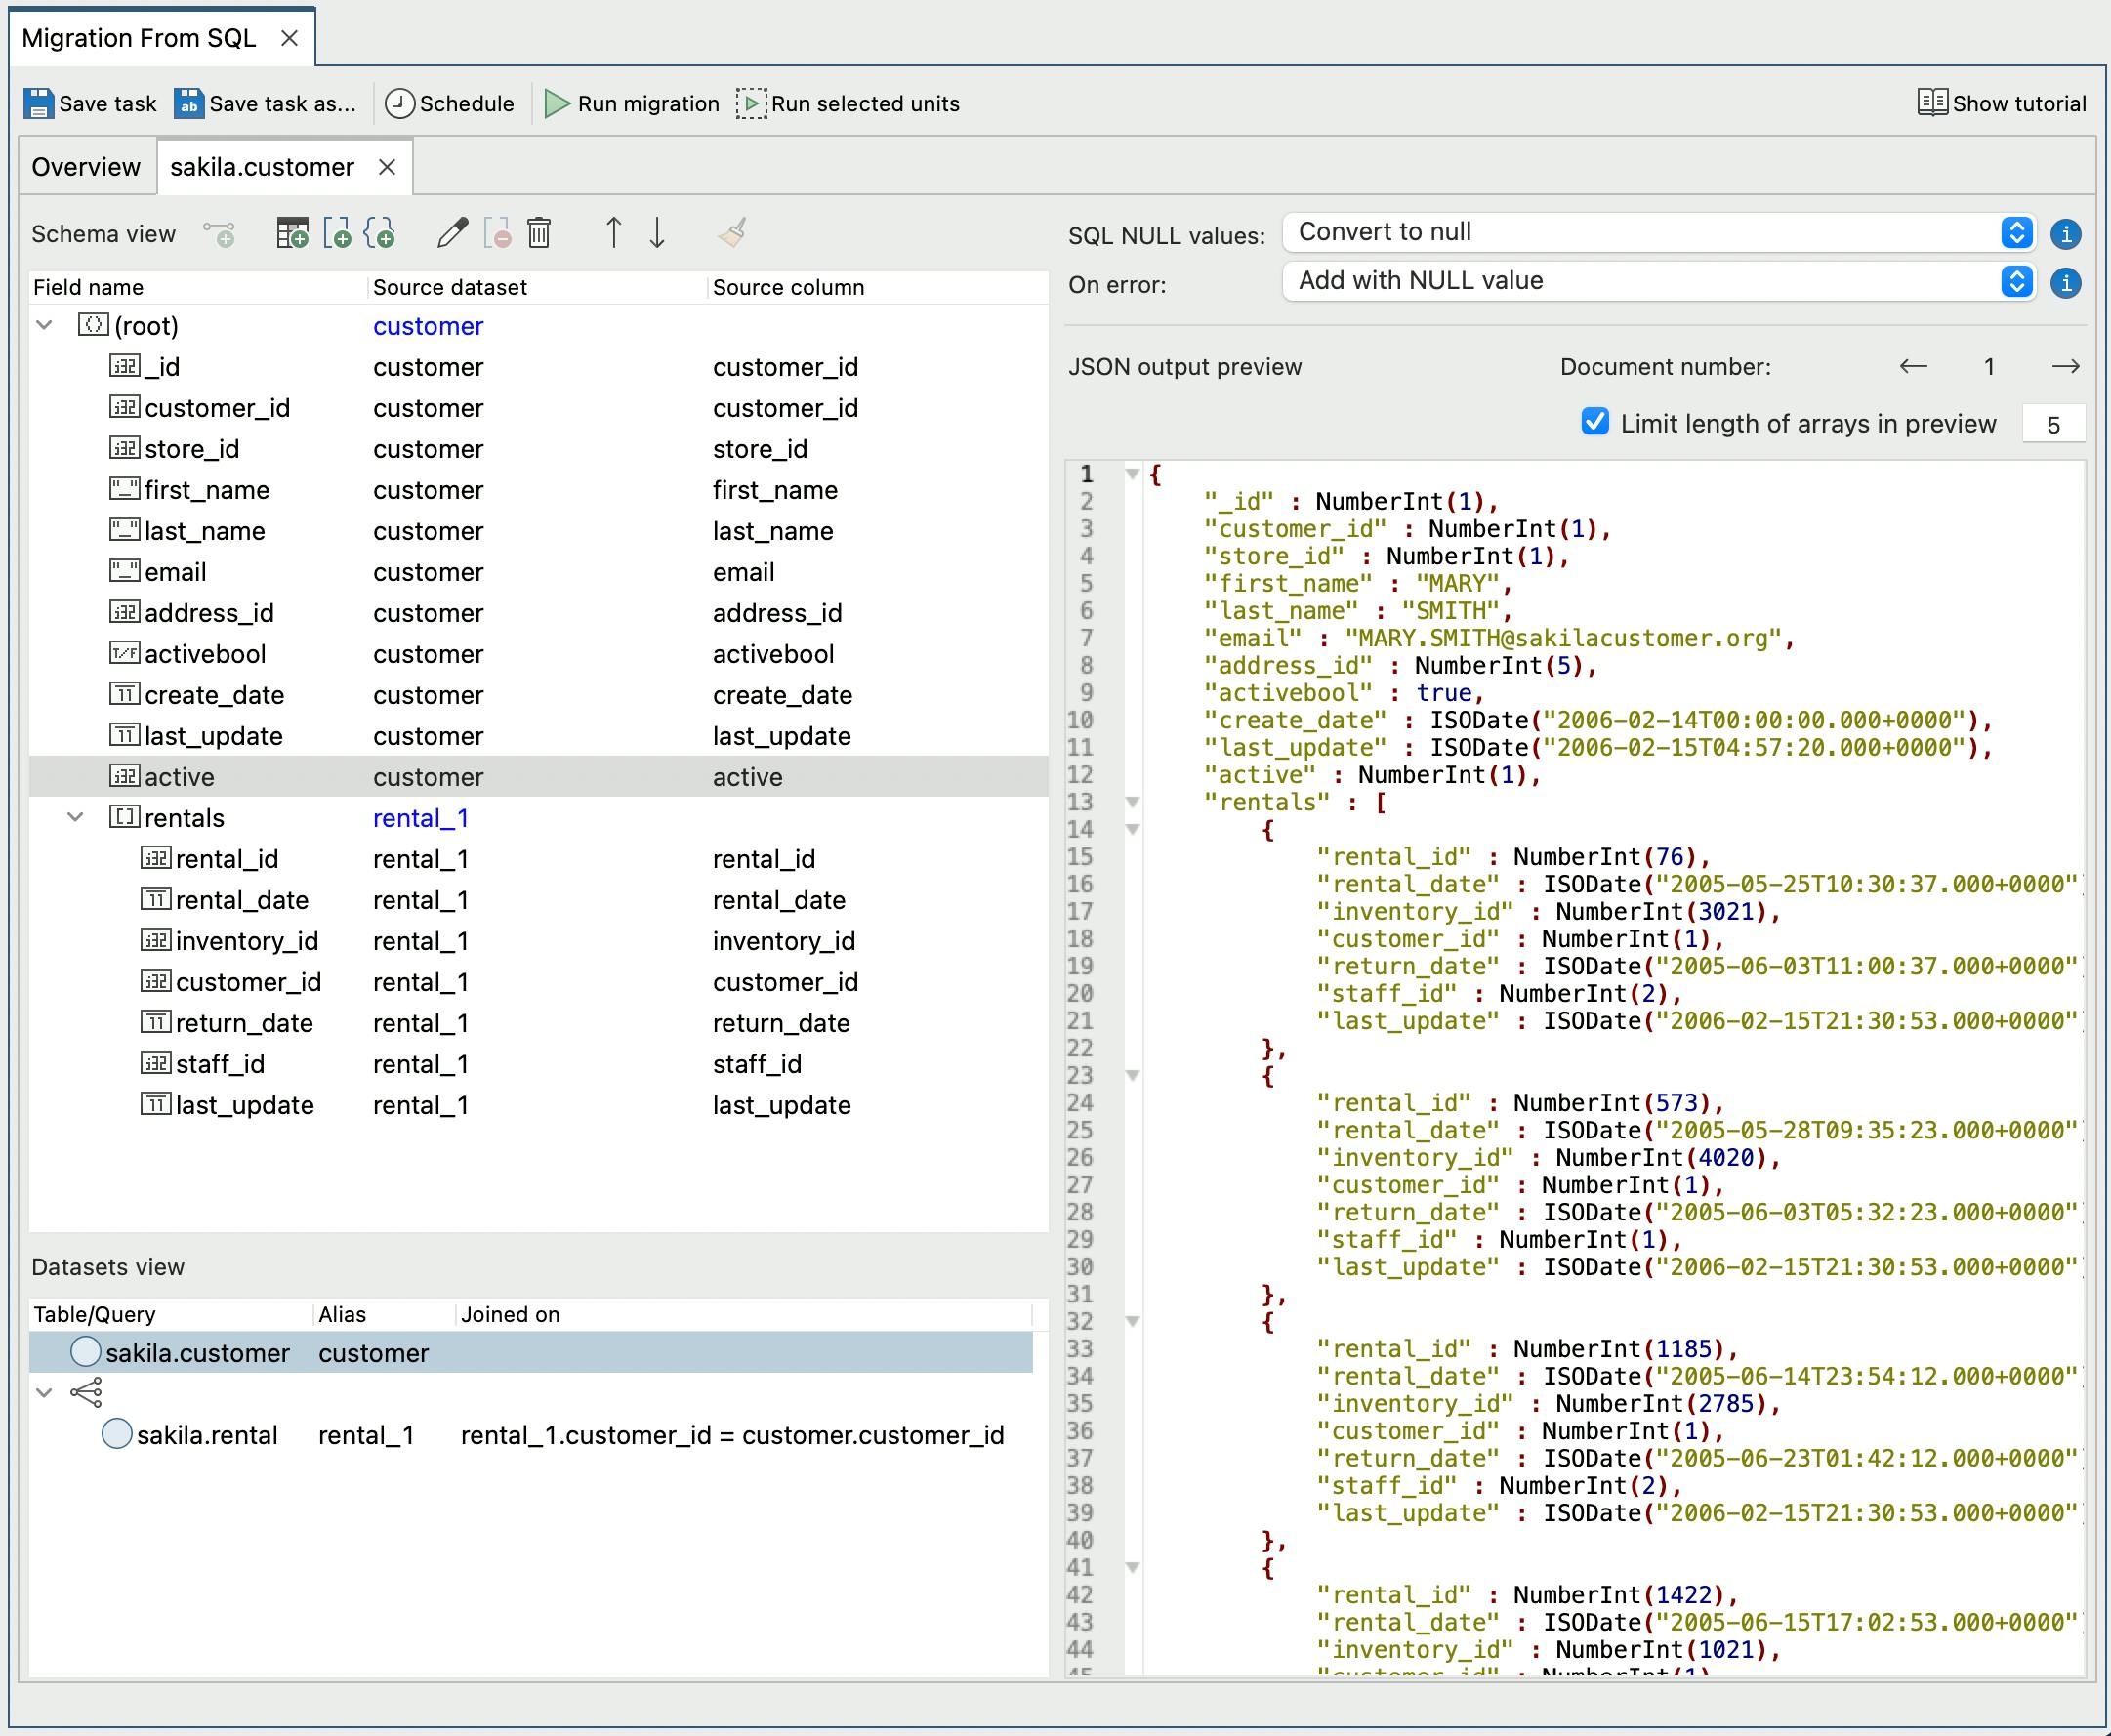The width and height of the screenshot is (2111, 1736).
Task: Uncheck Limit length of arrays in preview
Action: tap(1595, 422)
